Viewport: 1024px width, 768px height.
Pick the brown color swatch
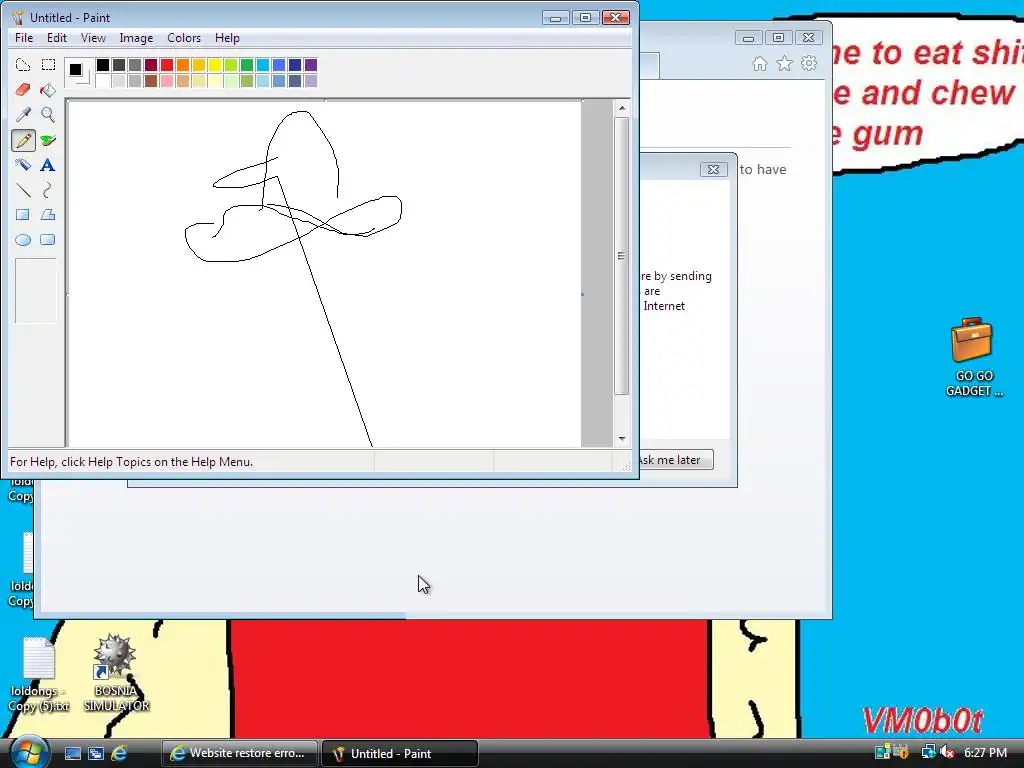(x=151, y=81)
